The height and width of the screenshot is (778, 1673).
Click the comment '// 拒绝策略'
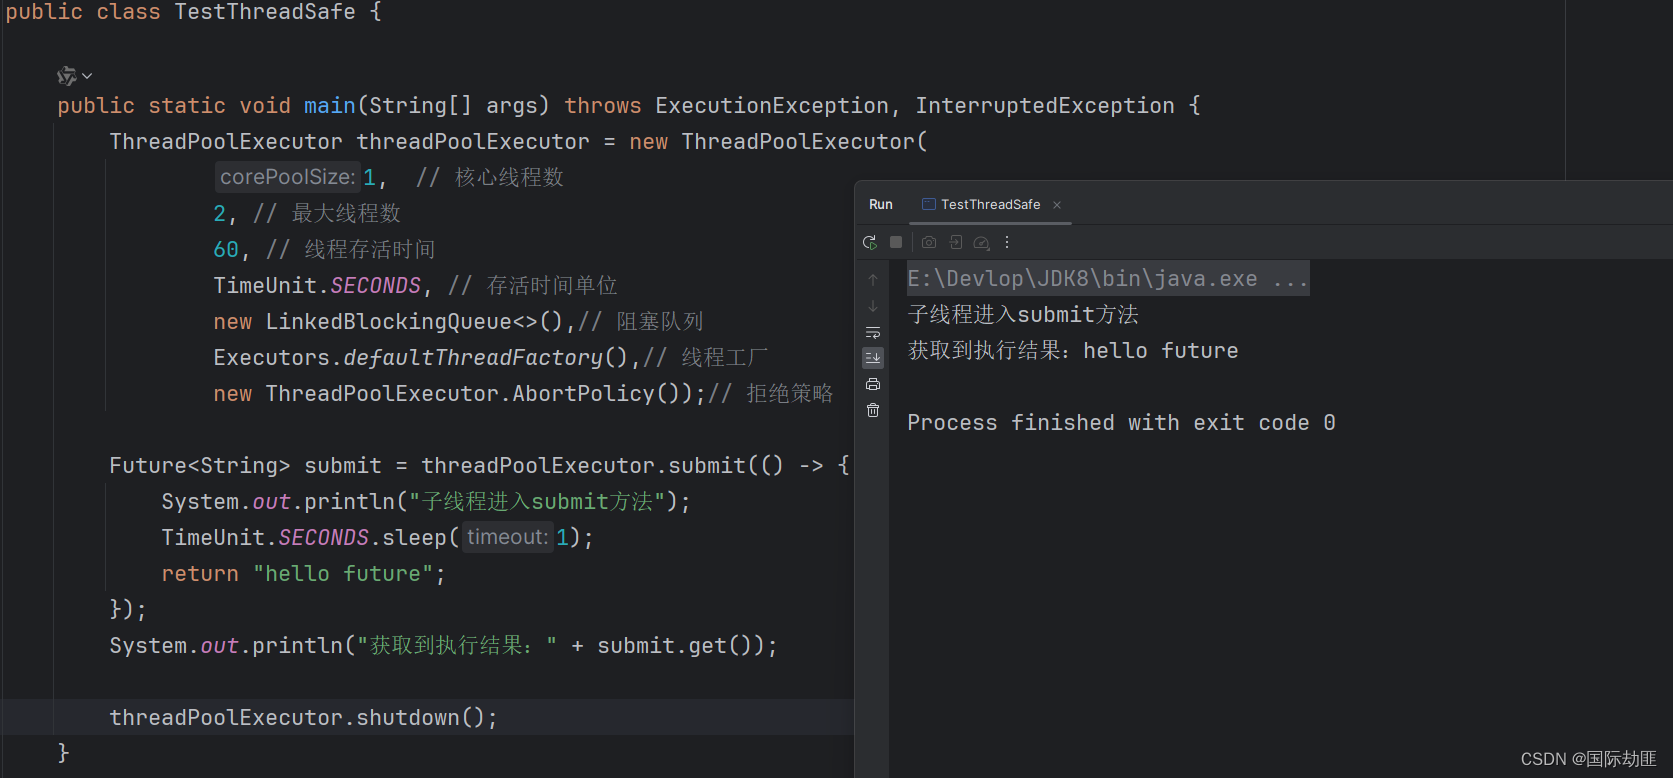coord(771,393)
